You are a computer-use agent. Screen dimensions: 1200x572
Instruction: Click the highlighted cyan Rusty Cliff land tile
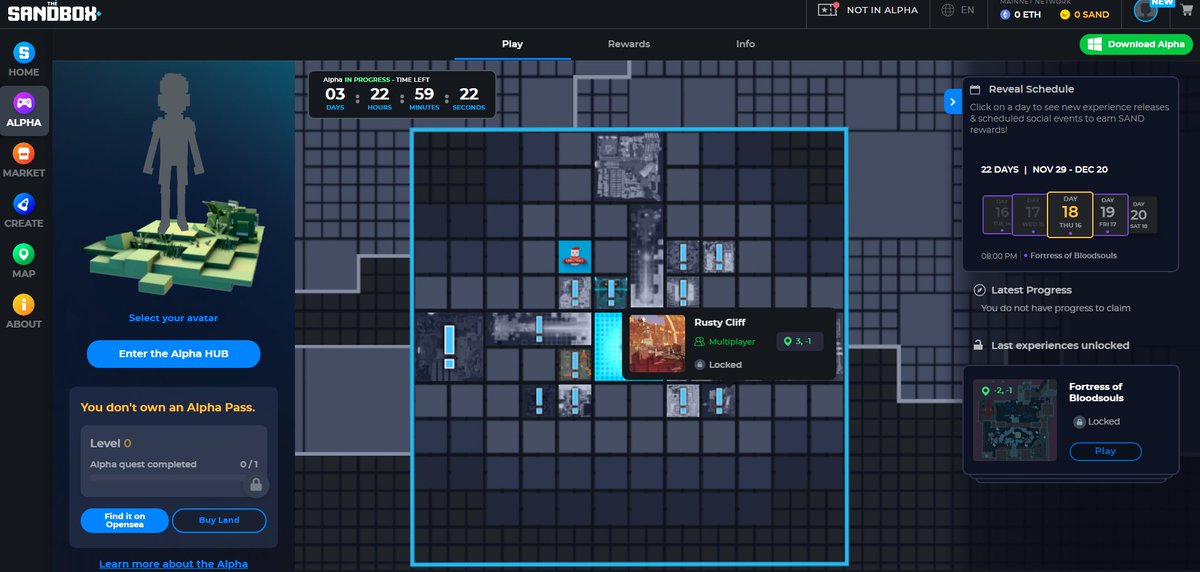point(609,346)
